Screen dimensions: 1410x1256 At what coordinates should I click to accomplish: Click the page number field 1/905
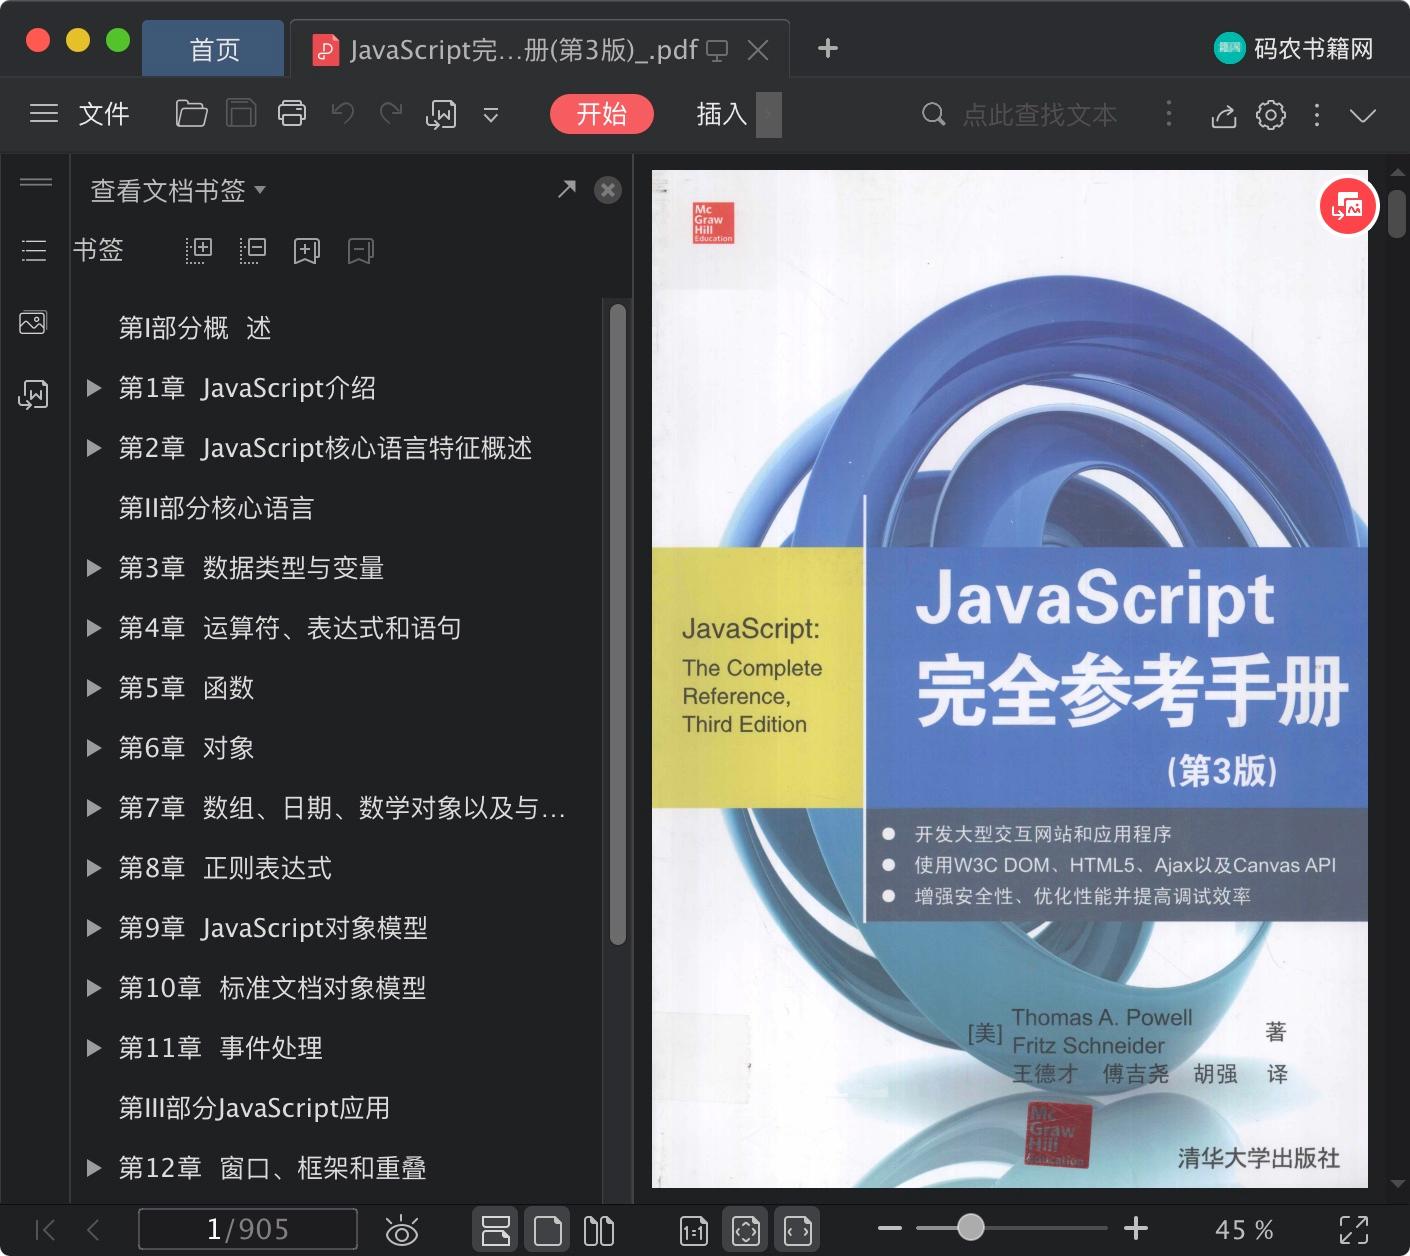247,1229
